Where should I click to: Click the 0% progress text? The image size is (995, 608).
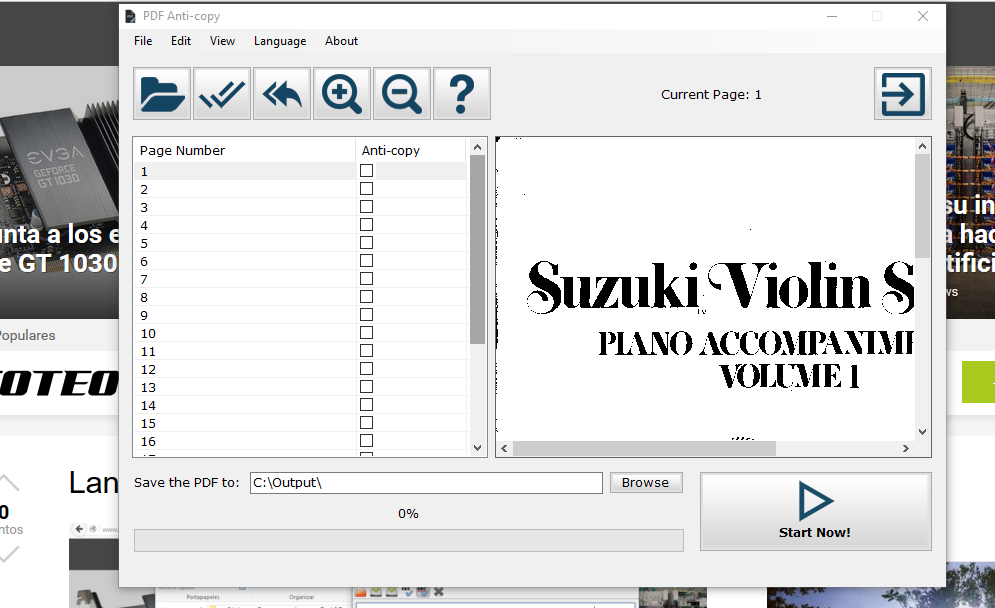[x=408, y=513]
